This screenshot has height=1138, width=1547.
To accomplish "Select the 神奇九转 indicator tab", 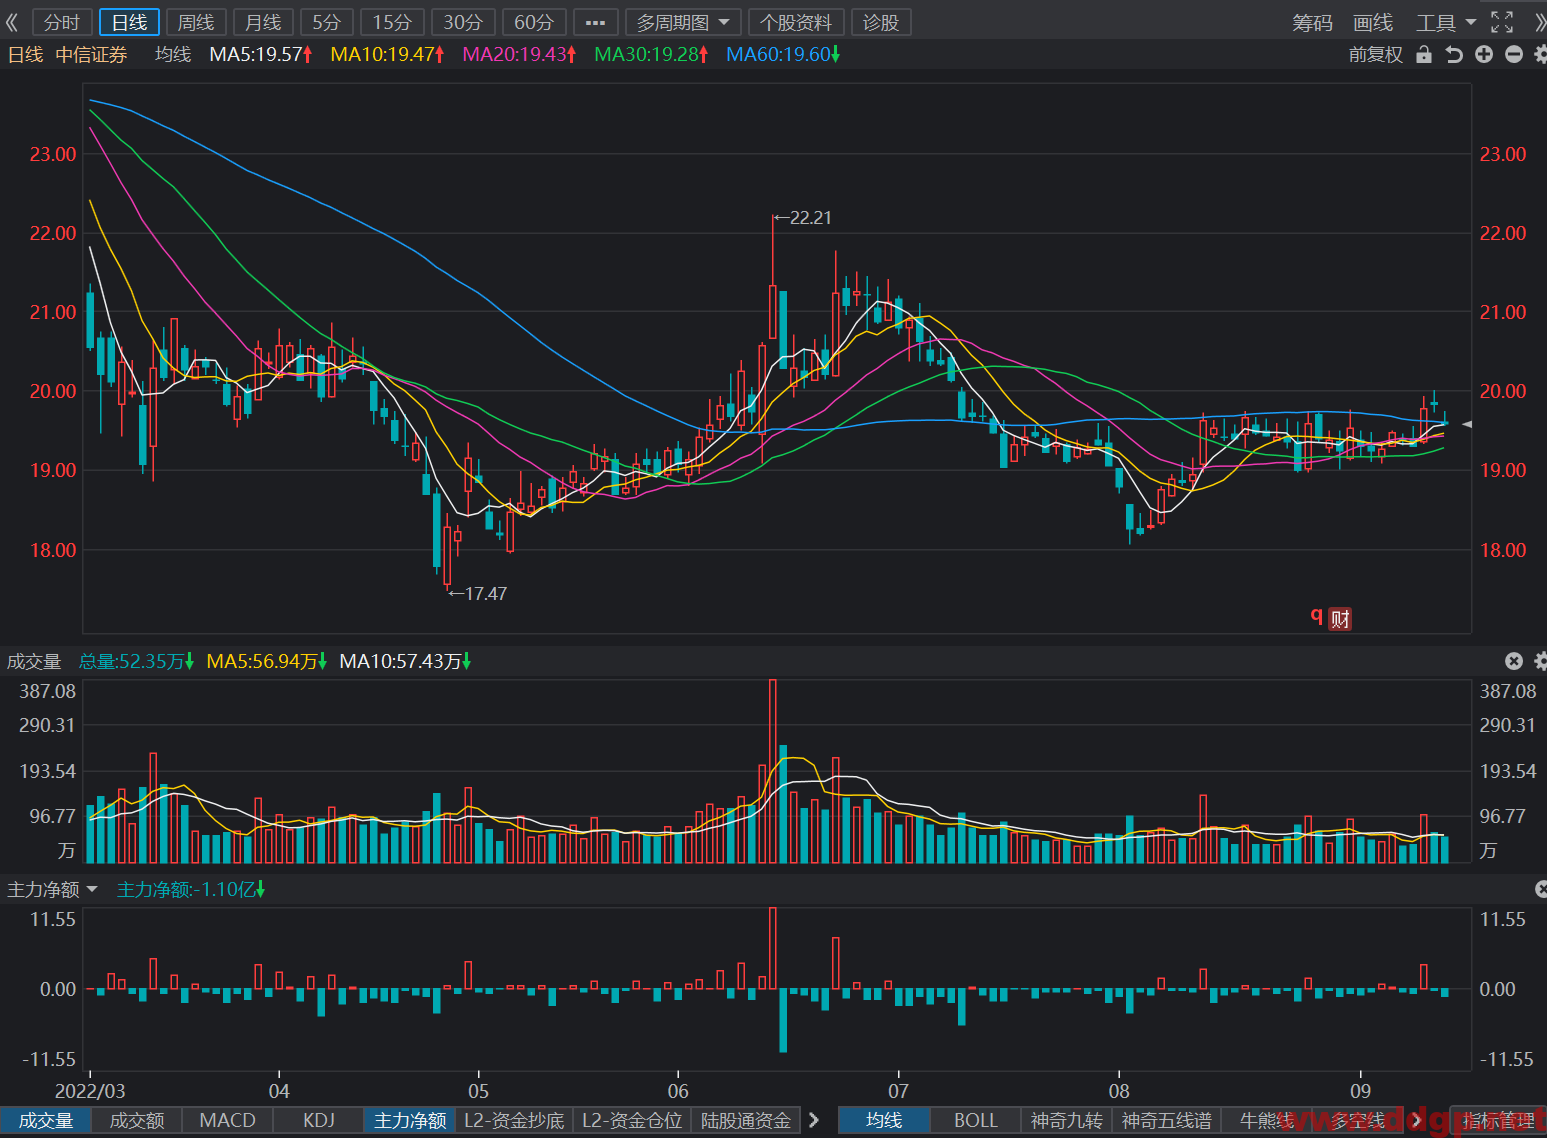I will [1066, 1120].
